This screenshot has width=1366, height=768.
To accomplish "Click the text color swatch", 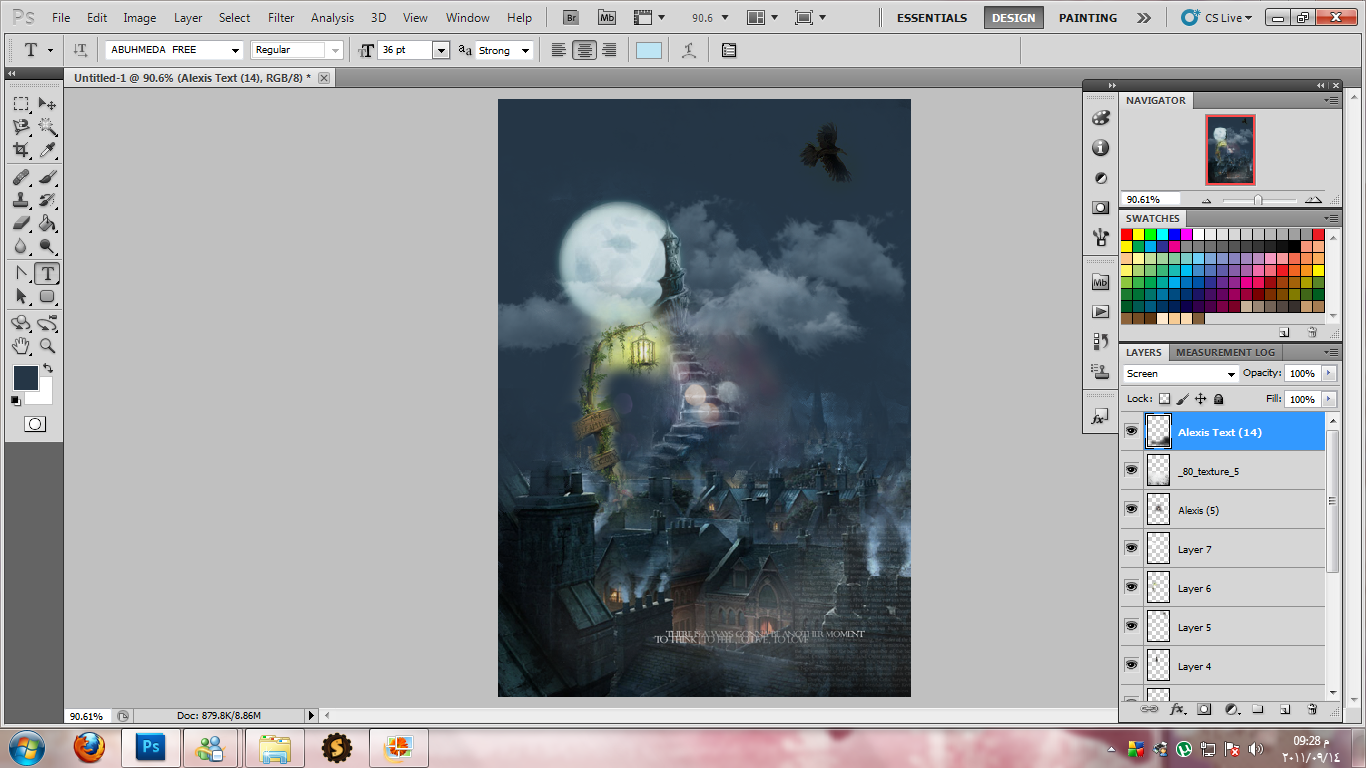I will click(649, 50).
